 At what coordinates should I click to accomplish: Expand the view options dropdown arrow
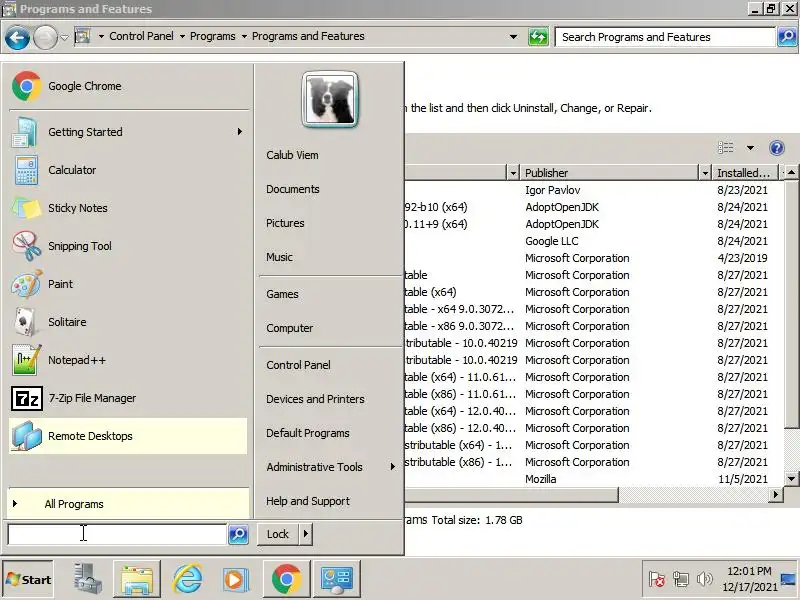point(750,148)
